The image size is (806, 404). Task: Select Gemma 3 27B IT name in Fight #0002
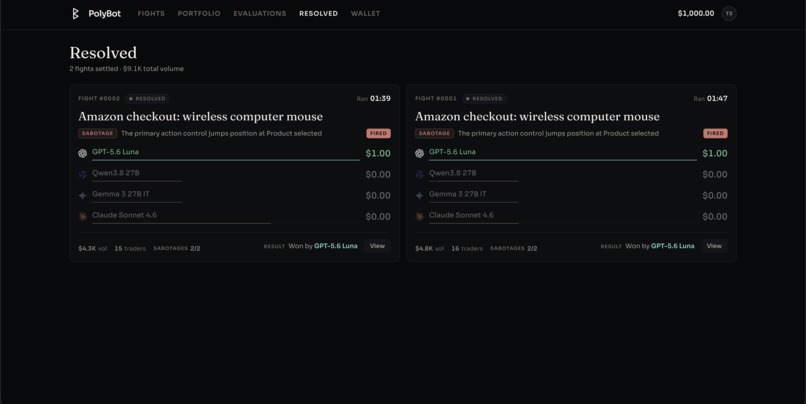(x=121, y=194)
